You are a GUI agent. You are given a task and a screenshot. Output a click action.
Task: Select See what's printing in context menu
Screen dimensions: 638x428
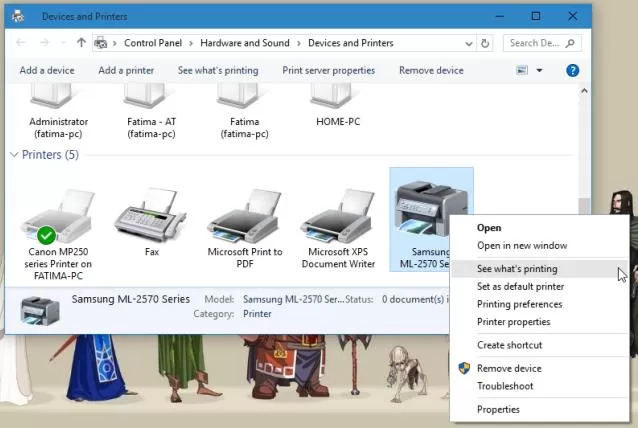tap(539, 269)
